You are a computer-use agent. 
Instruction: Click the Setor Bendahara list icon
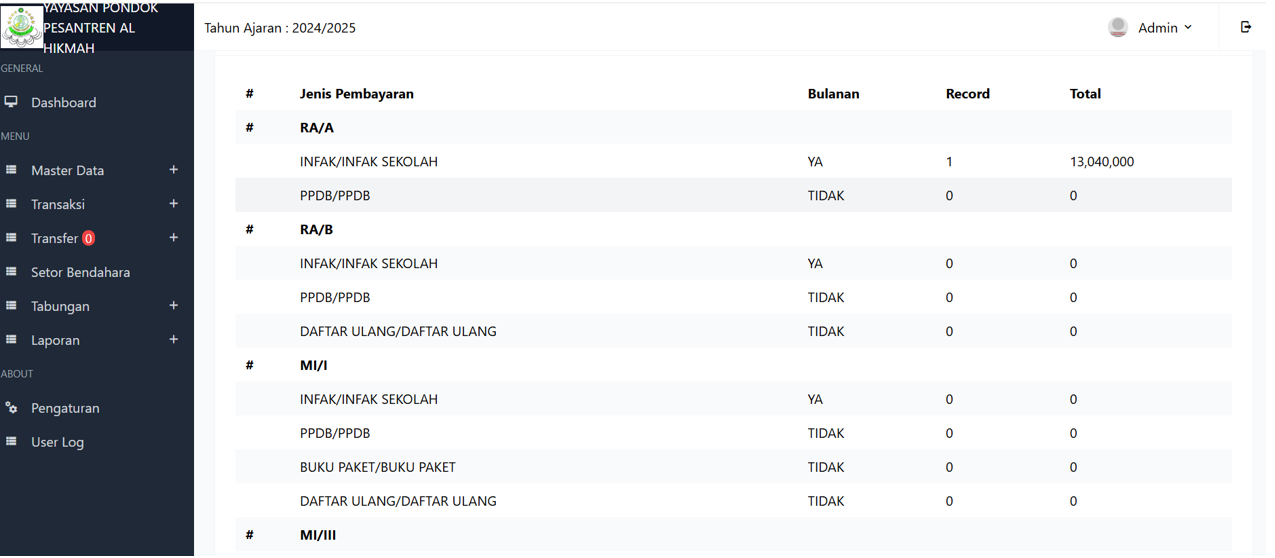[11, 272]
